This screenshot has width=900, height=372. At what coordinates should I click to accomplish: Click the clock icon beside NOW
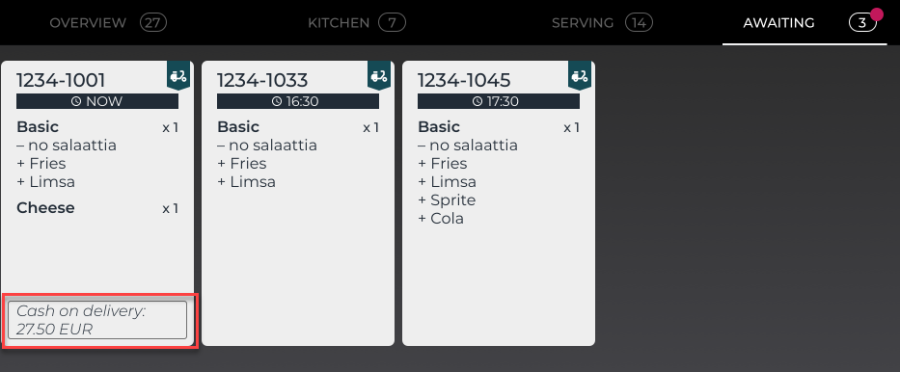[76, 102]
